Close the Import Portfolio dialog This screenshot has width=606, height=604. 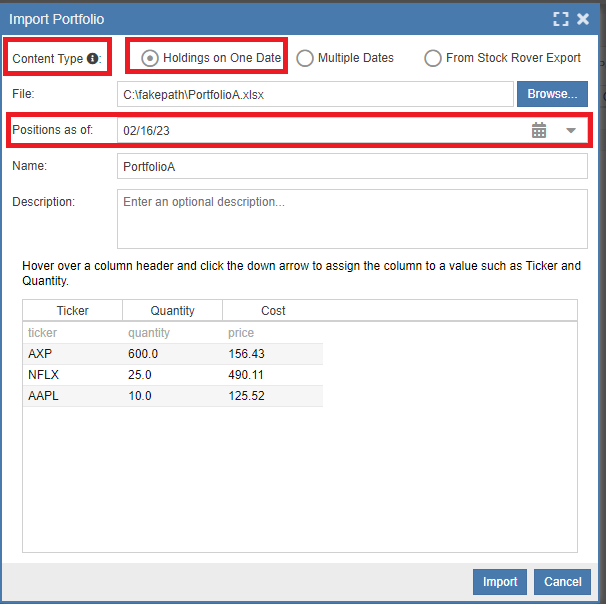pyautogui.click(x=583, y=19)
